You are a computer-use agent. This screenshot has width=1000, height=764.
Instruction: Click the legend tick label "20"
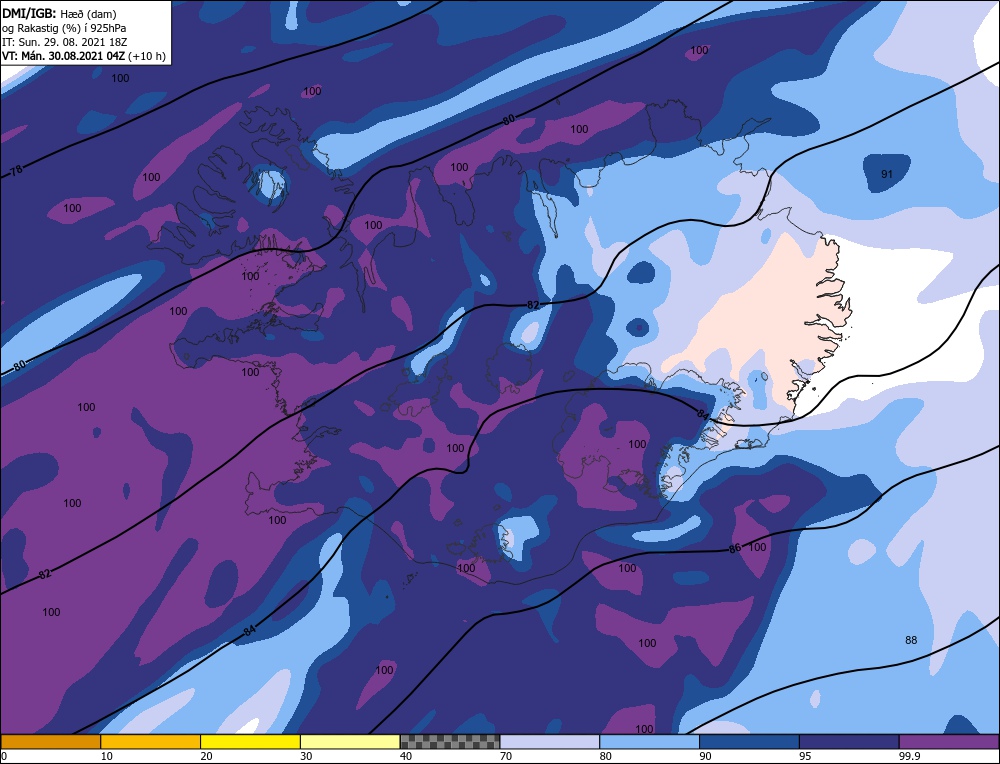[206, 756]
